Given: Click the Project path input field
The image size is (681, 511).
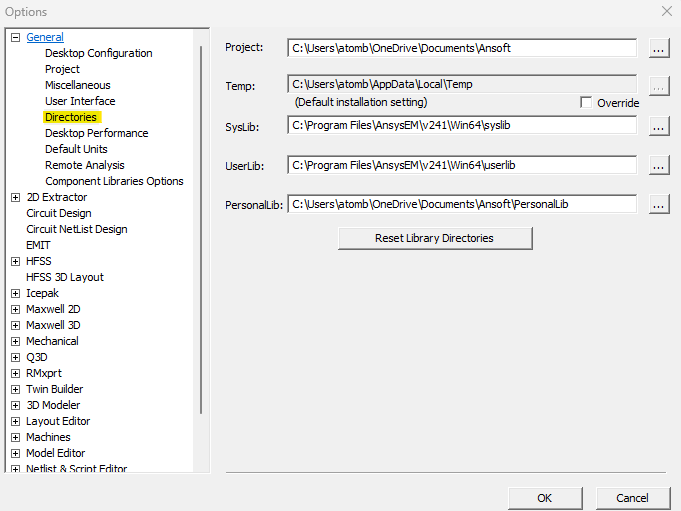Looking at the screenshot, I should [461, 47].
